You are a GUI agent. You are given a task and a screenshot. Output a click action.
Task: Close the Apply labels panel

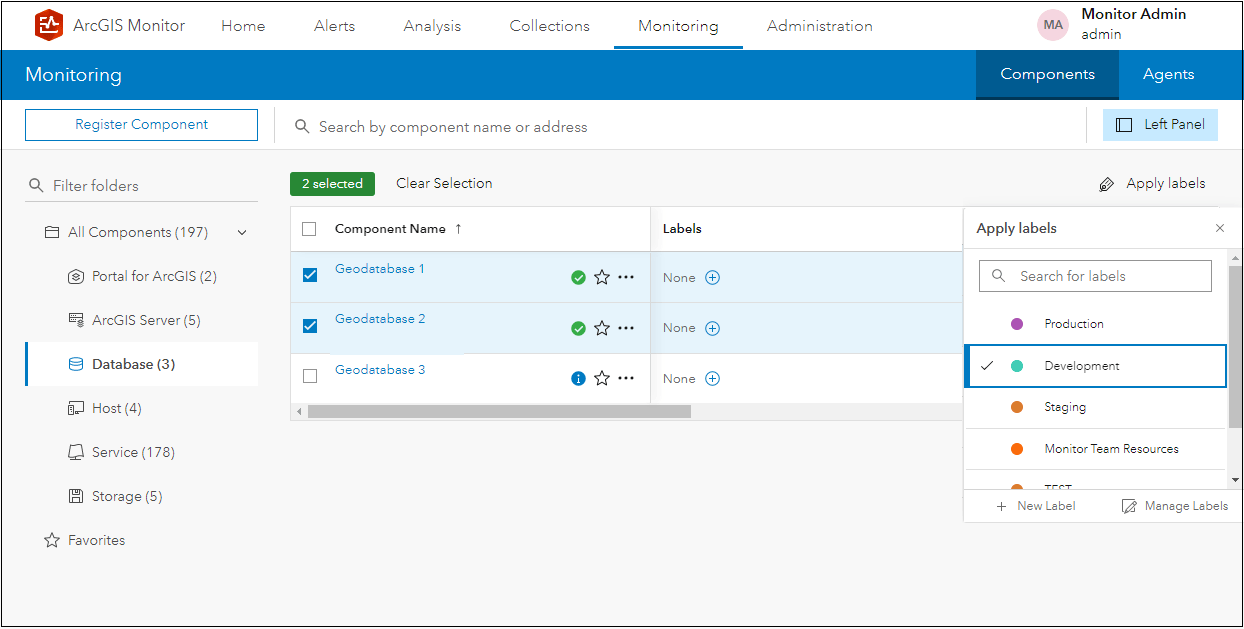pyautogui.click(x=1220, y=229)
